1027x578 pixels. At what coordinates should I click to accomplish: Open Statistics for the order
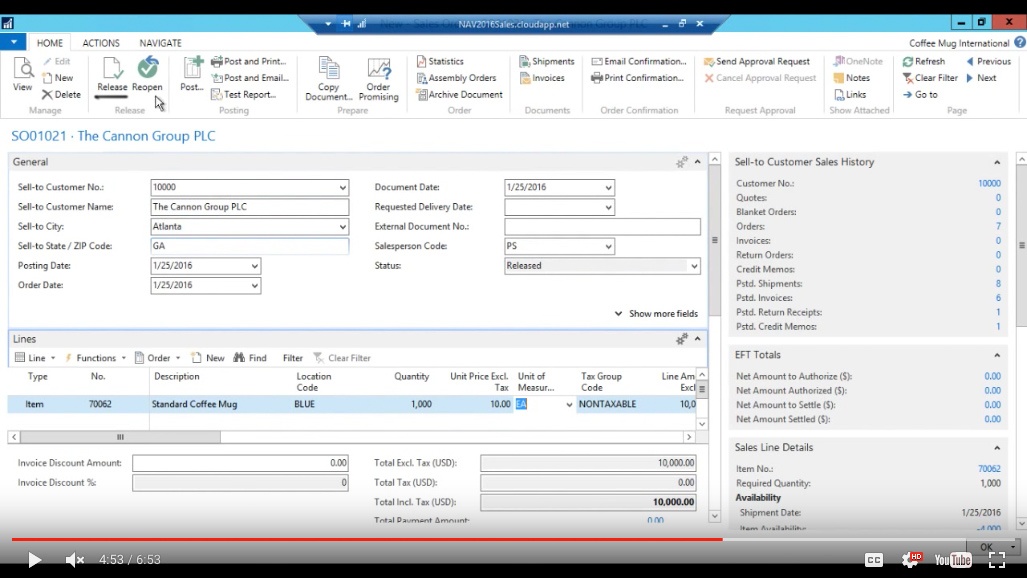coord(440,62)
